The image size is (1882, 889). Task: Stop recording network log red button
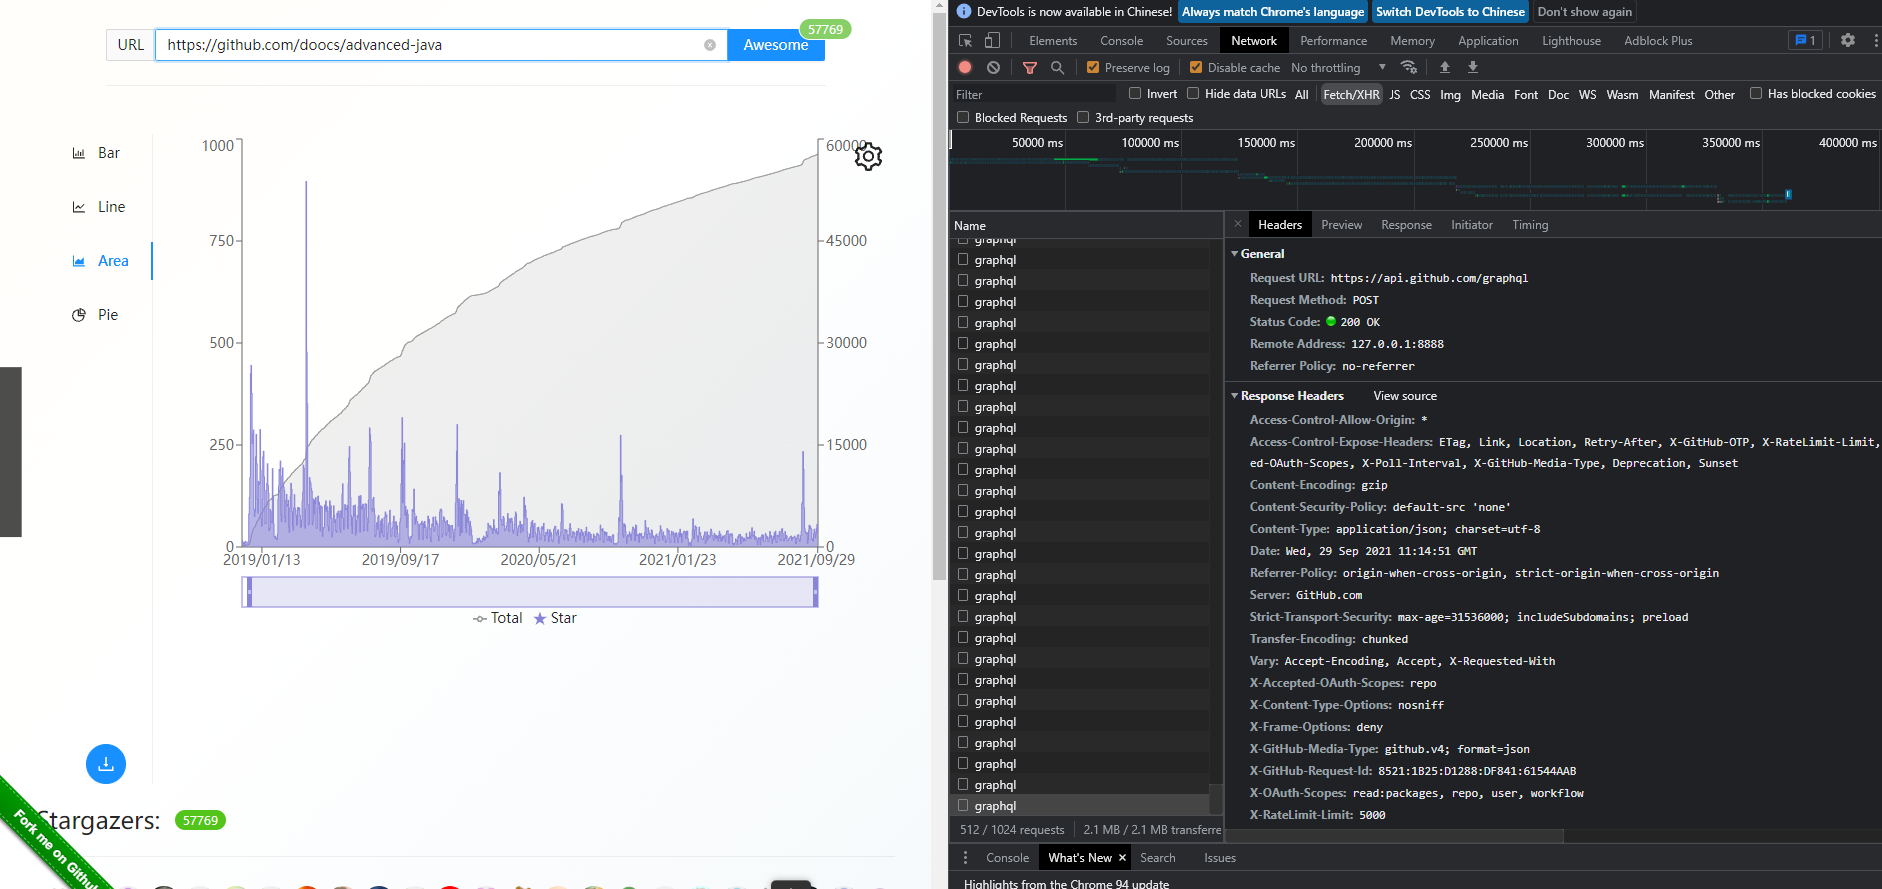click(x=965, y=67)
